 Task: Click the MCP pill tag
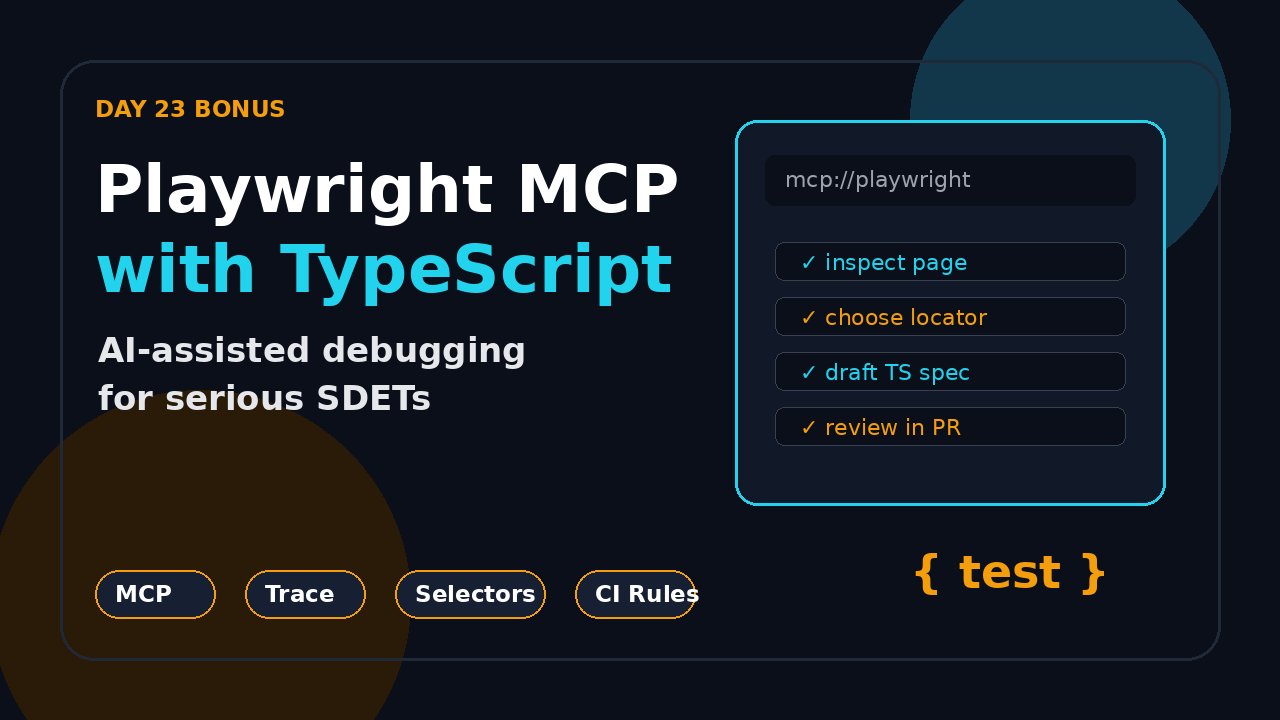click(x=155, y=594)
